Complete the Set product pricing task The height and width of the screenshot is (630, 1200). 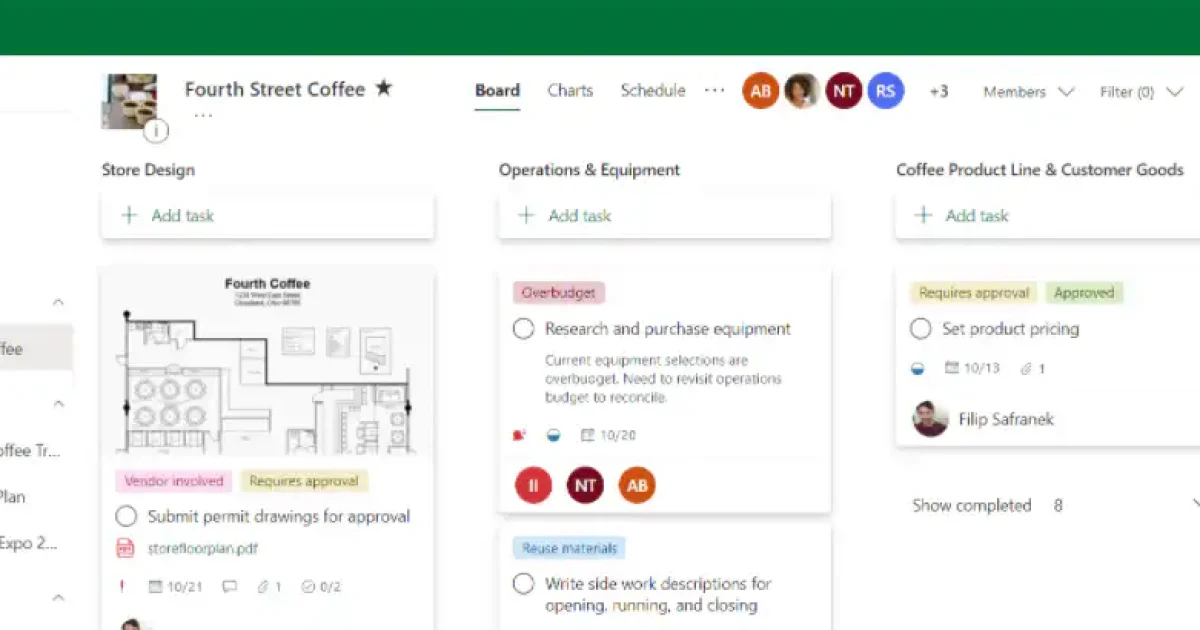pyautogui.click(x=920, y=328)
